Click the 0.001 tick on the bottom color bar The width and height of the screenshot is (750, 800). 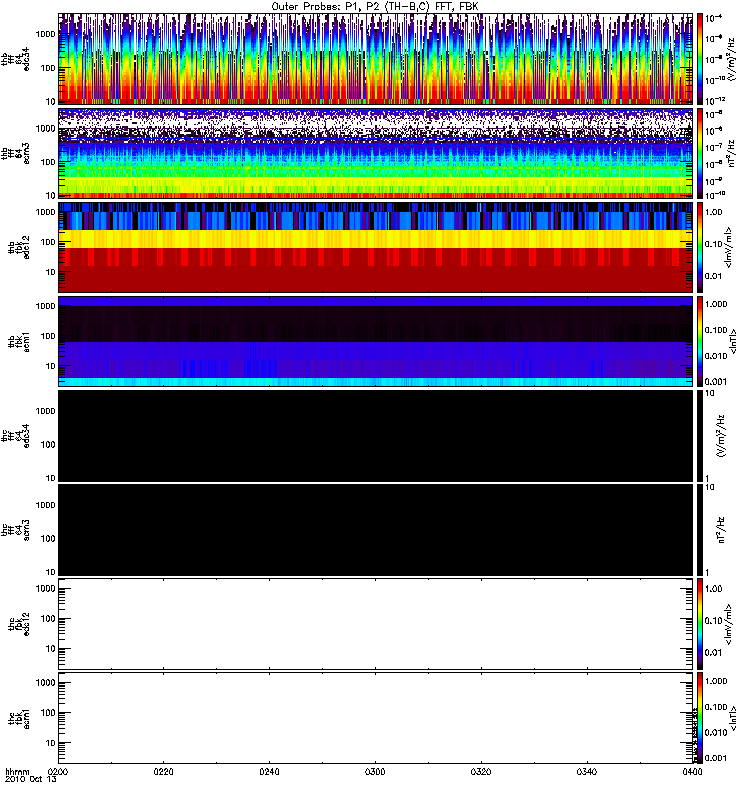click(716, 758)
